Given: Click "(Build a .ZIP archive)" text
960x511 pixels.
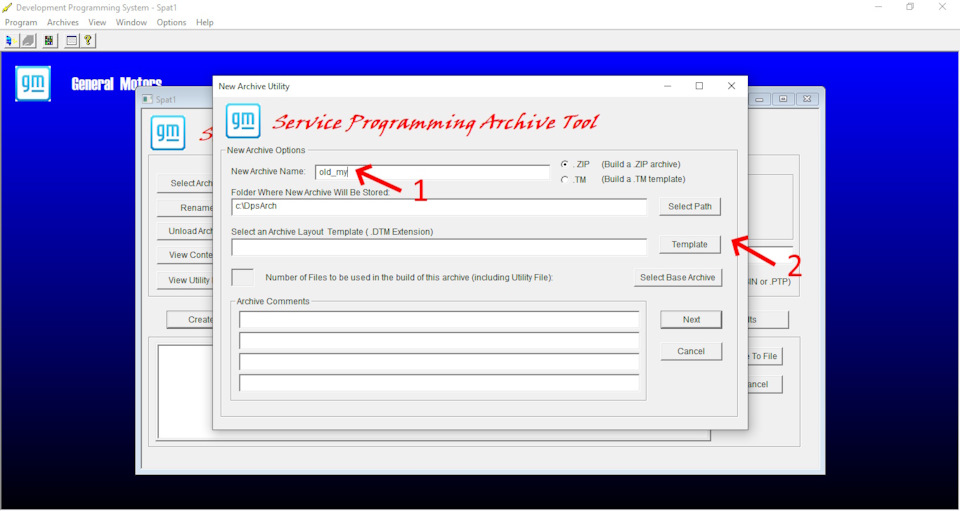Looking at the screenshot, I should 640,165.
